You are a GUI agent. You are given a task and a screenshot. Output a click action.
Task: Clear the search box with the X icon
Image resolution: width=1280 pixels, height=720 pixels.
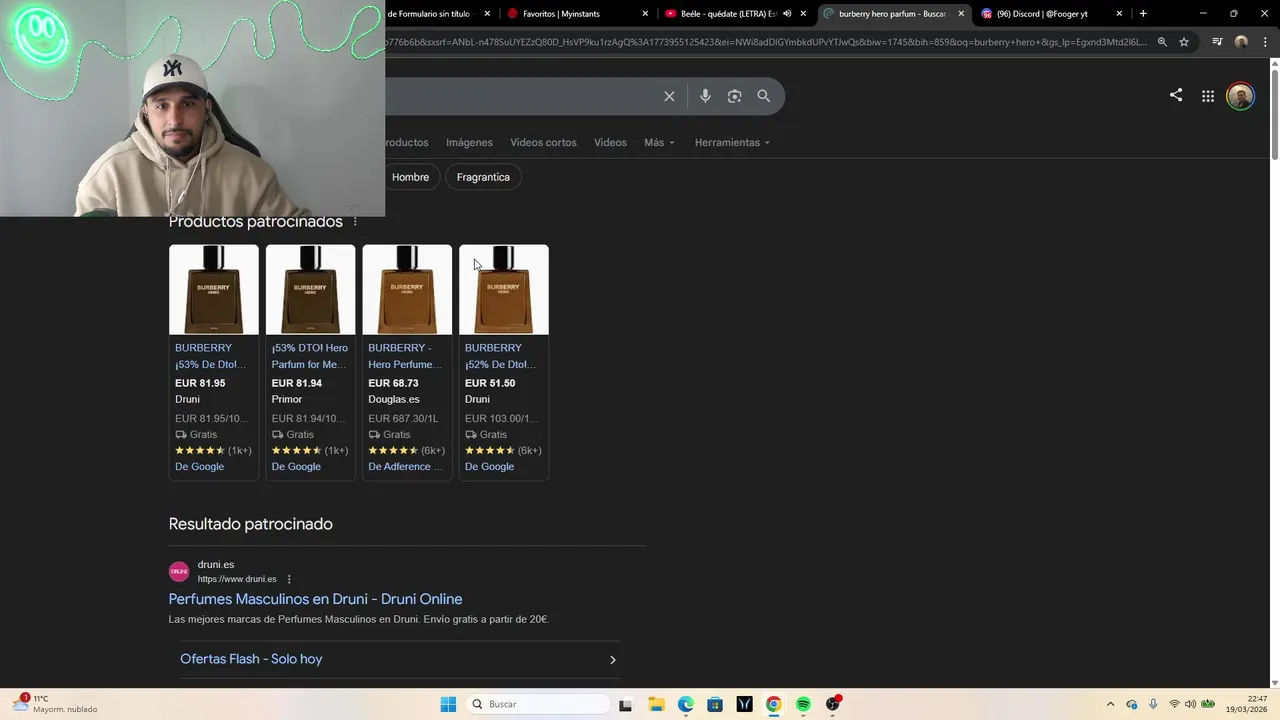coord(669,96)
